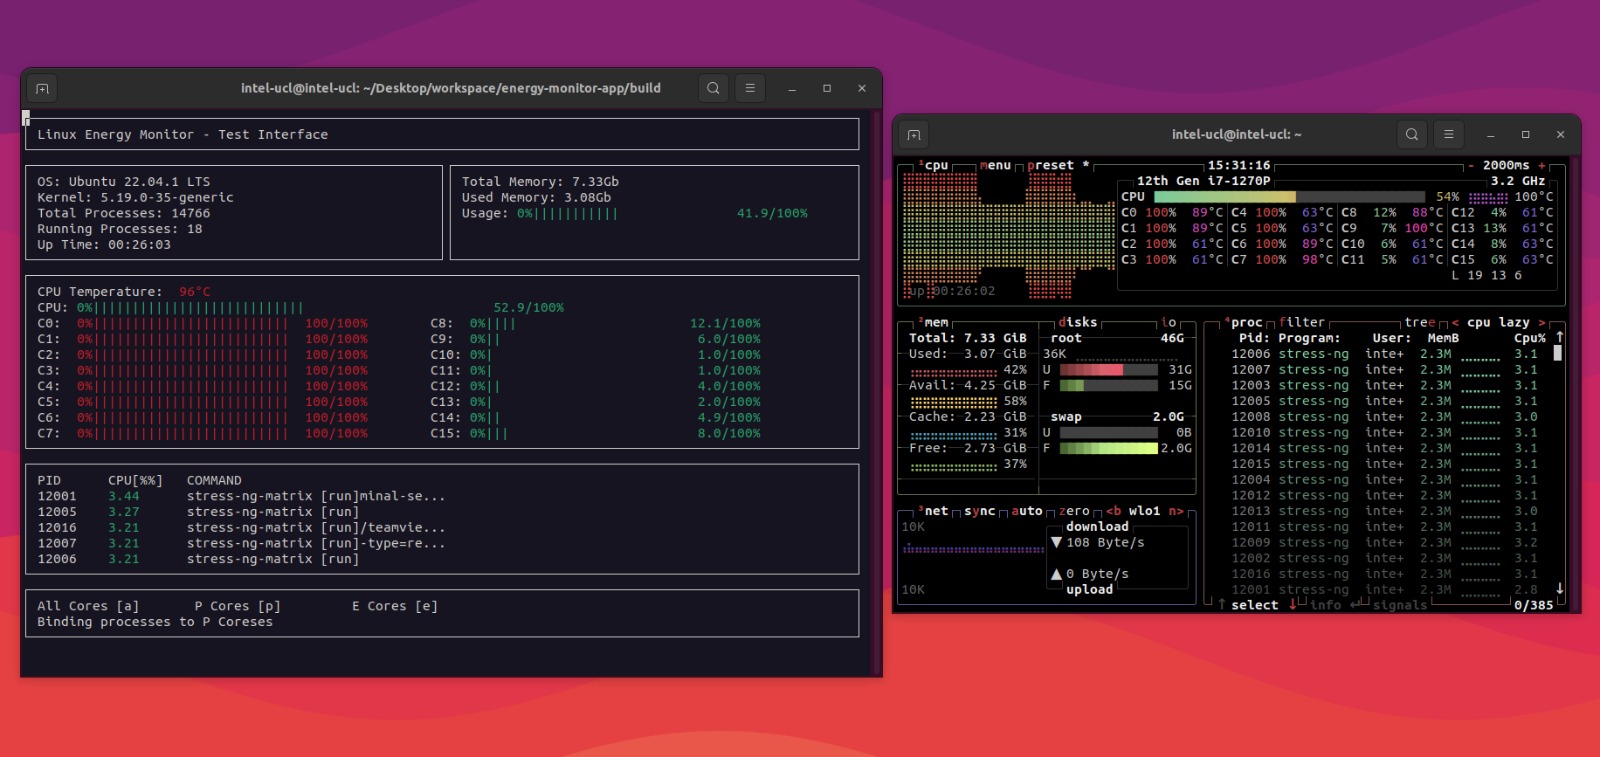This screenshot has width=1600, height=757.
Task: Click red select down arrow in proc footer
Action: tap(1293, 605)
